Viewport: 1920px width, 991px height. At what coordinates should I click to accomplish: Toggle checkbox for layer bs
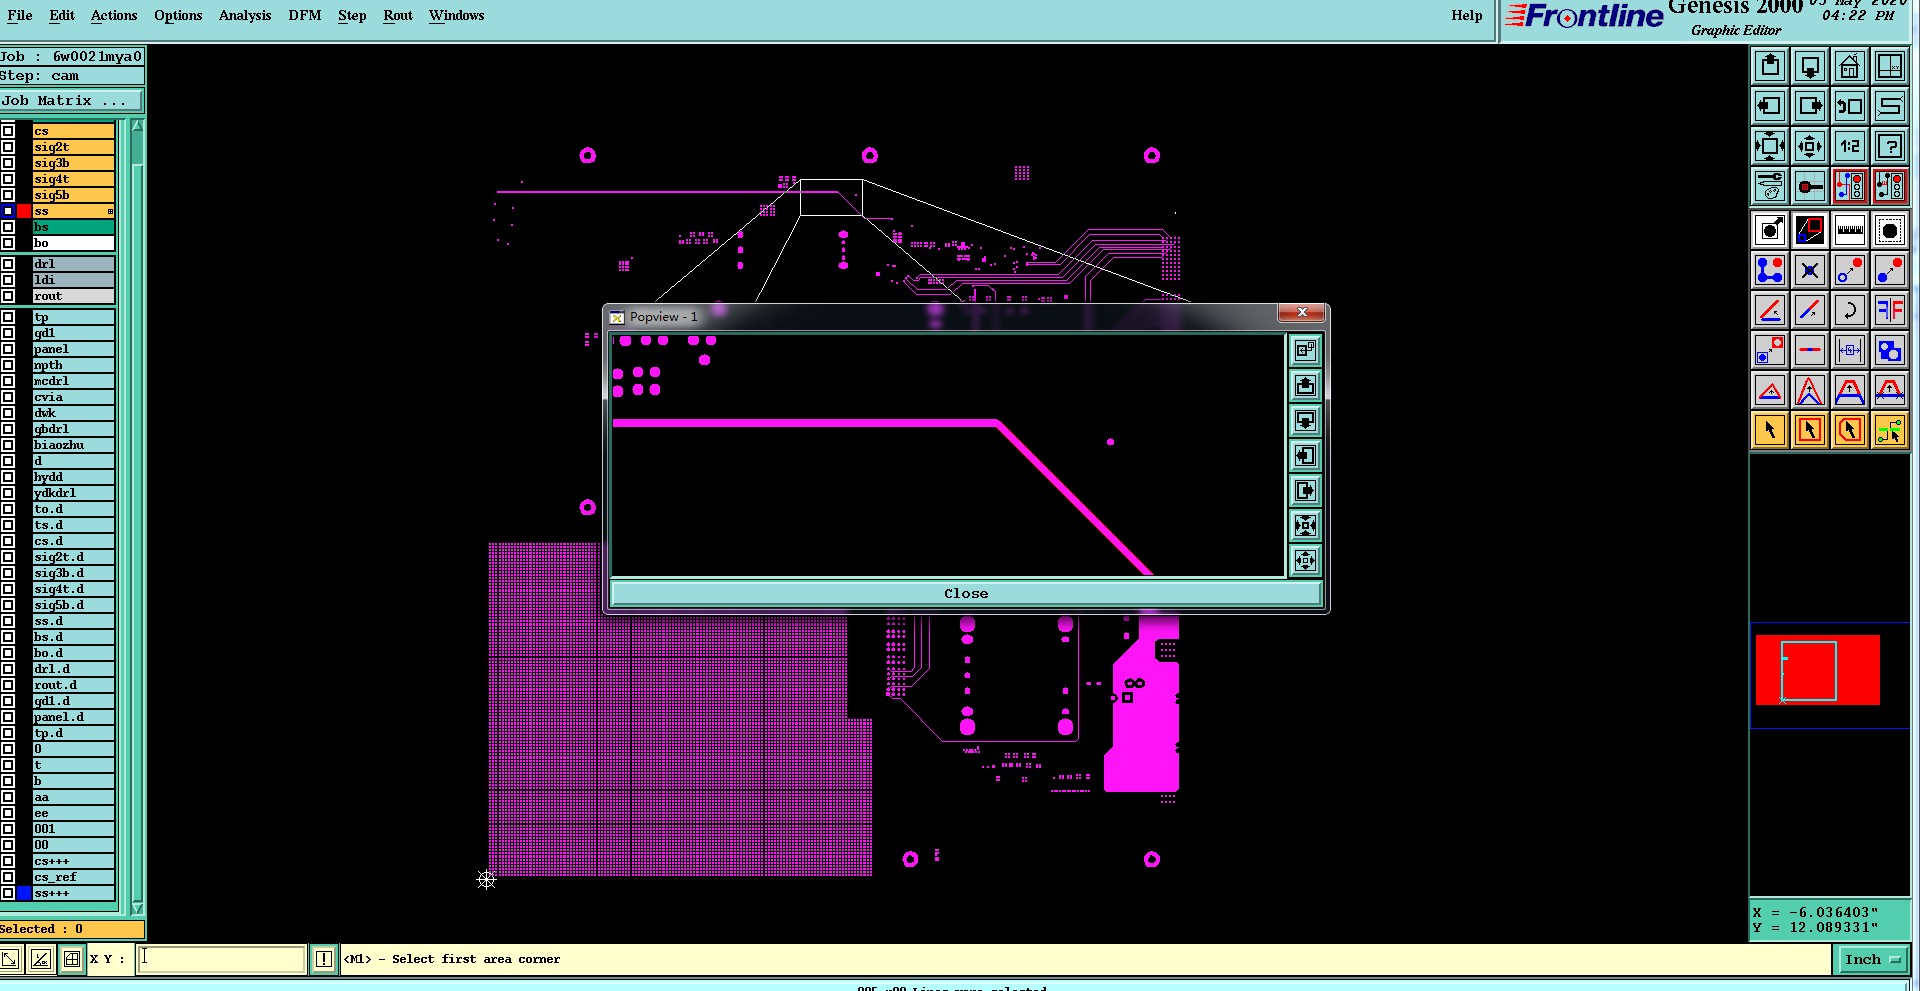tap(8, 227)
